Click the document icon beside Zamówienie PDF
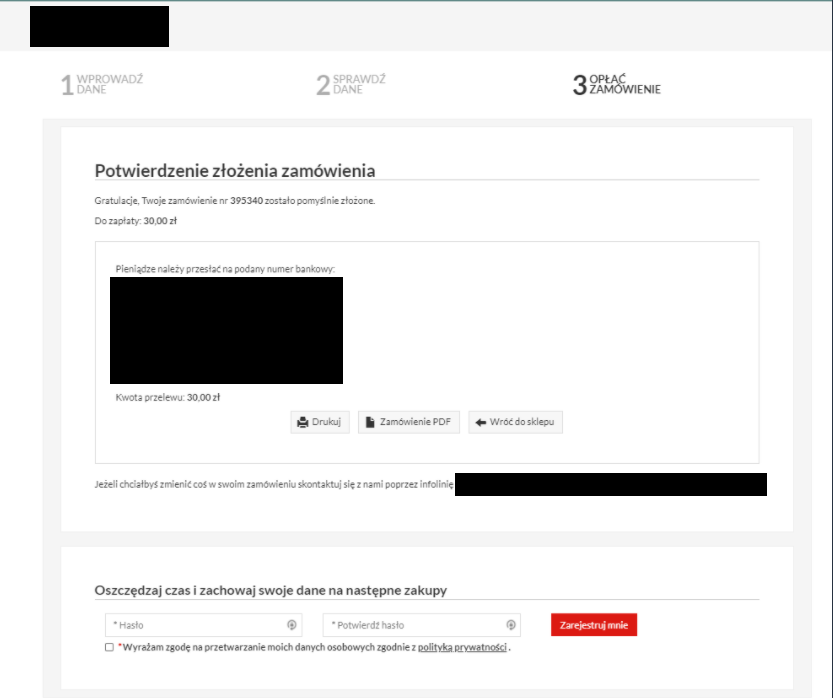Viewport: 833px width, 698px height. click(370, 422)
